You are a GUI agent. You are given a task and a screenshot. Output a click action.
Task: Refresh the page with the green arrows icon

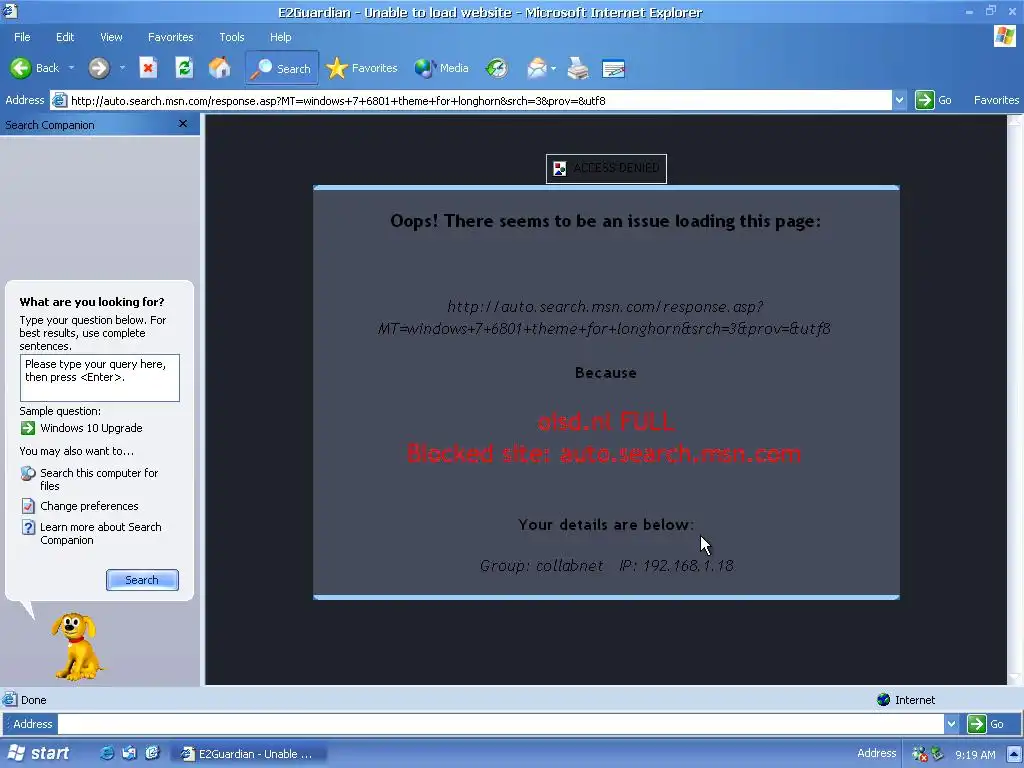[x=184, y=68]
